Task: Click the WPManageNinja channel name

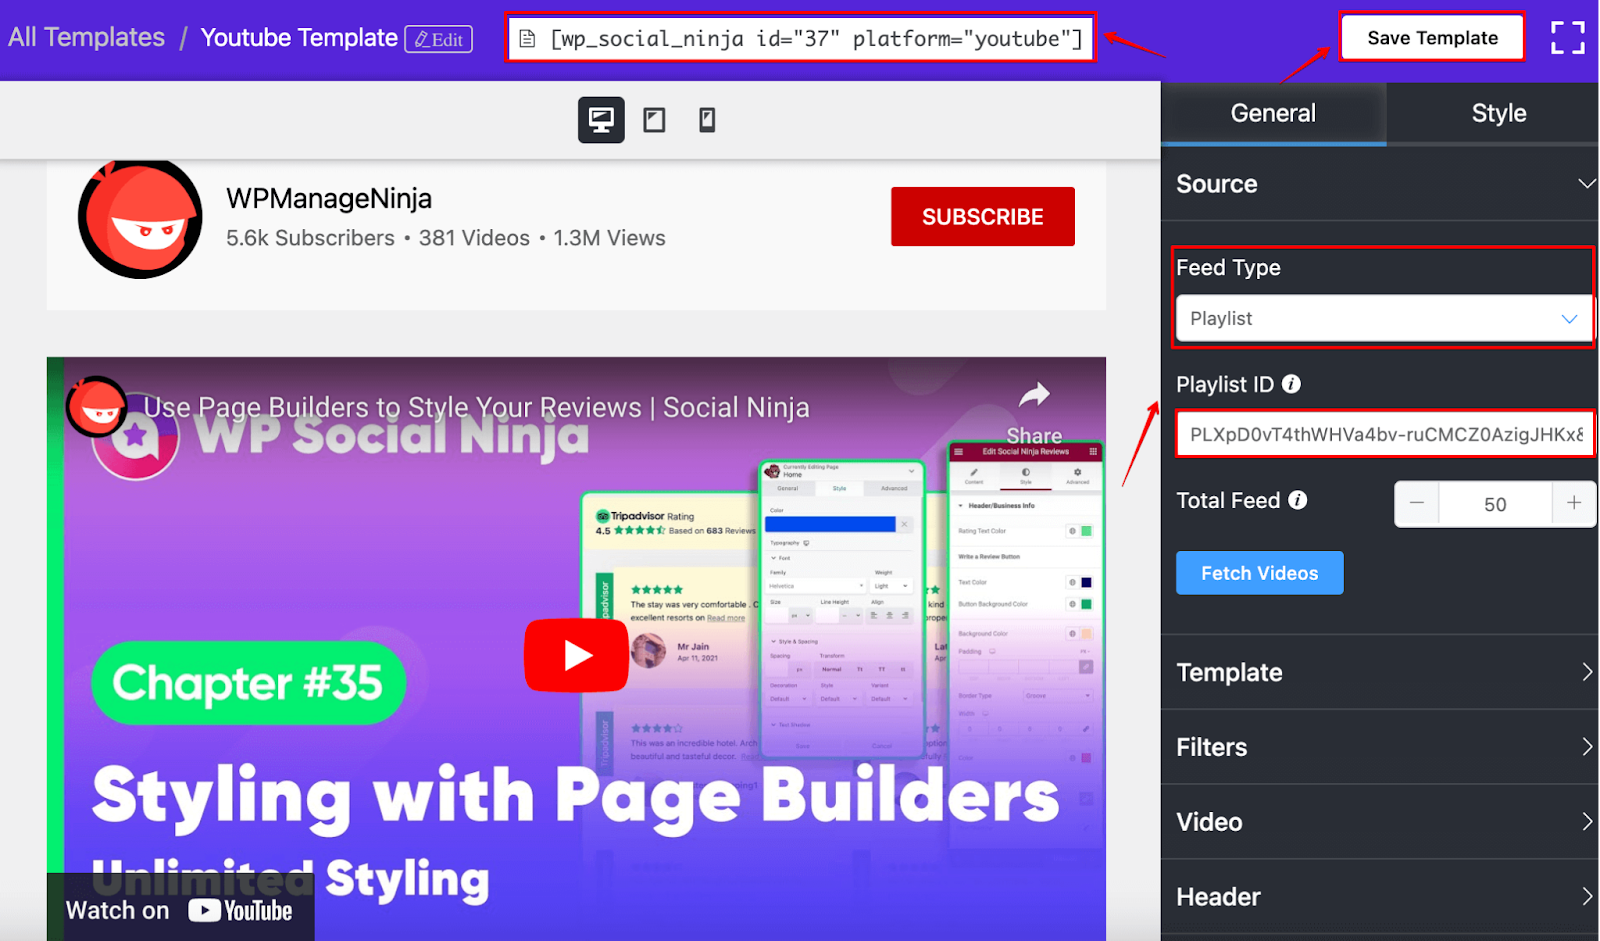Action: (x=329, y=199)
